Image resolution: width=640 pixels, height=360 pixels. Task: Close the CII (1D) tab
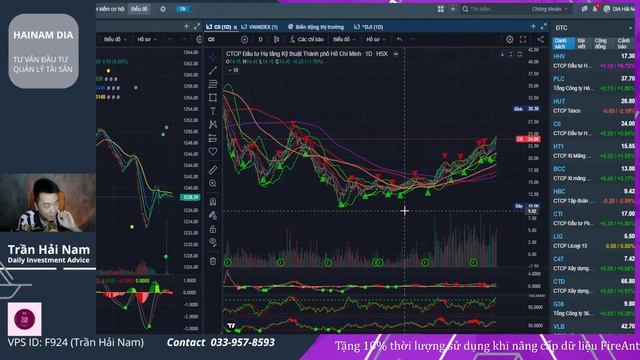coord(236,27)
